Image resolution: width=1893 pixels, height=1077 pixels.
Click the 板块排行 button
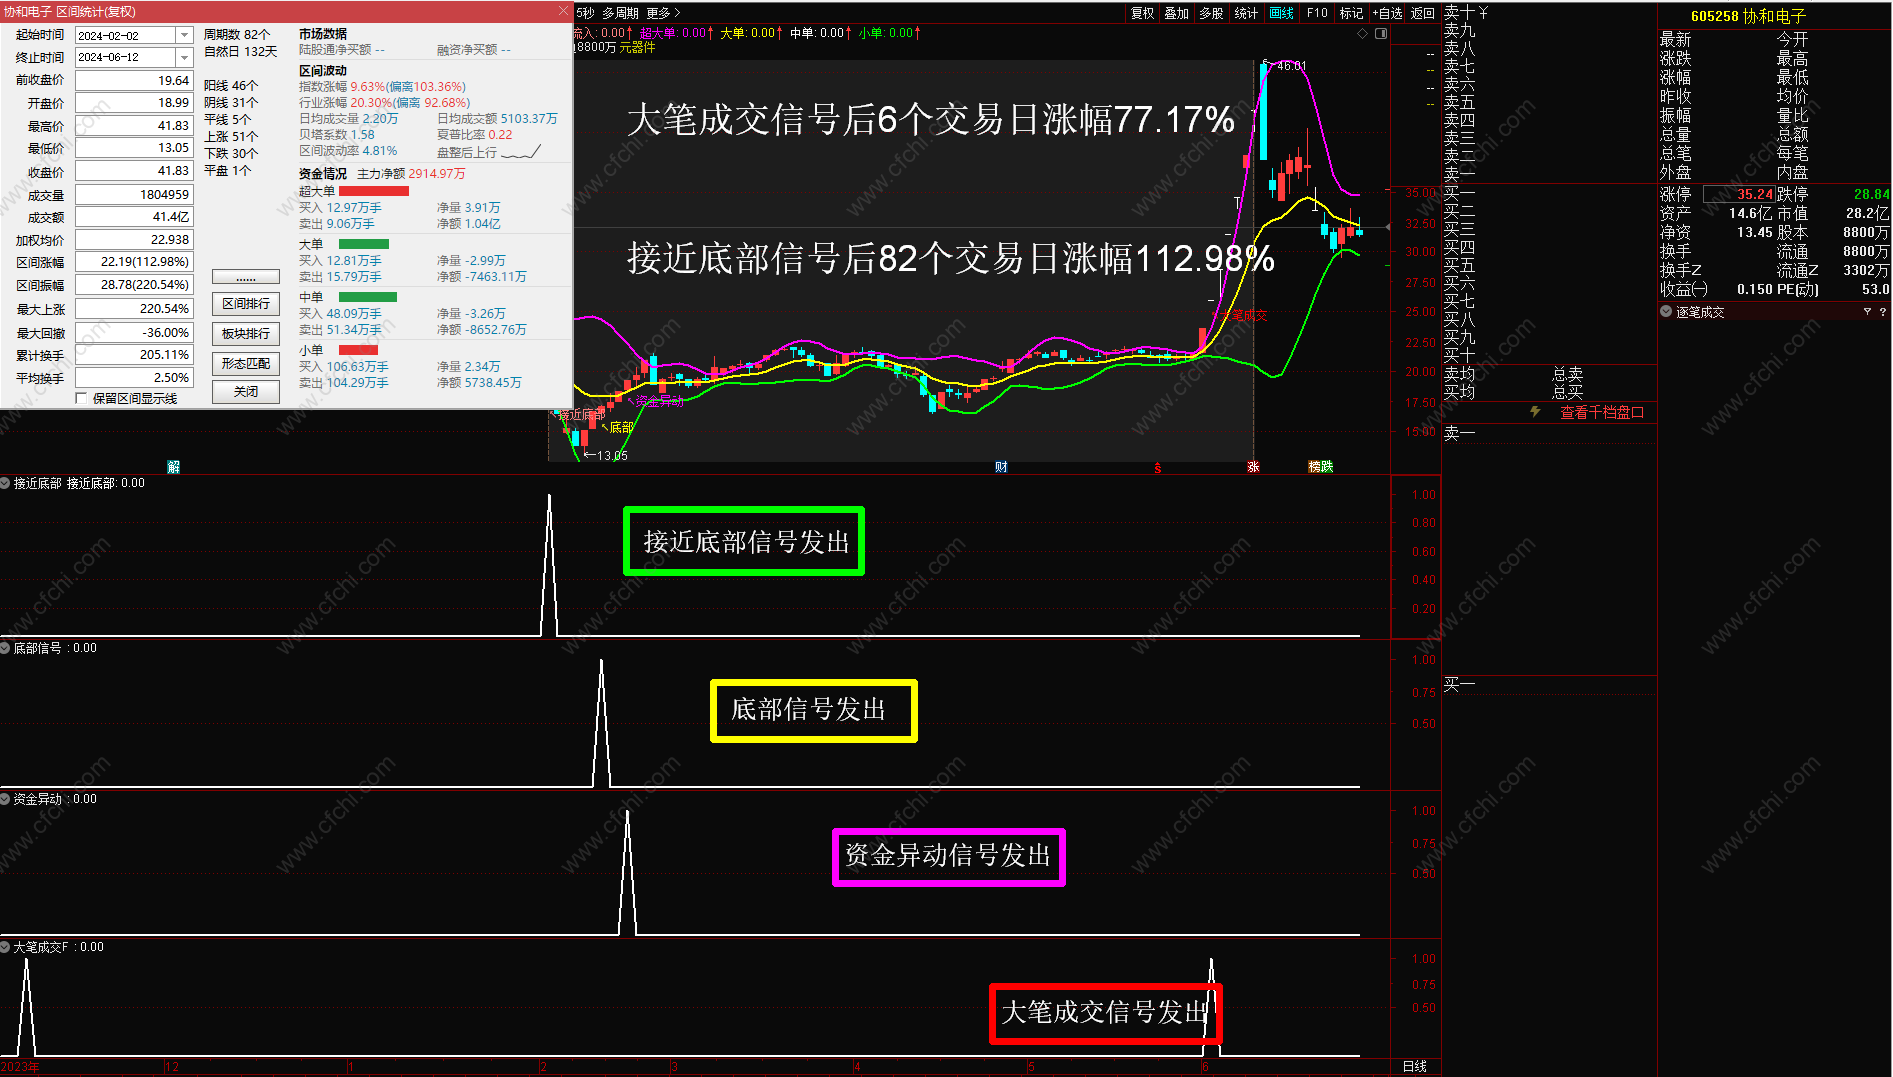coord(246,333)
